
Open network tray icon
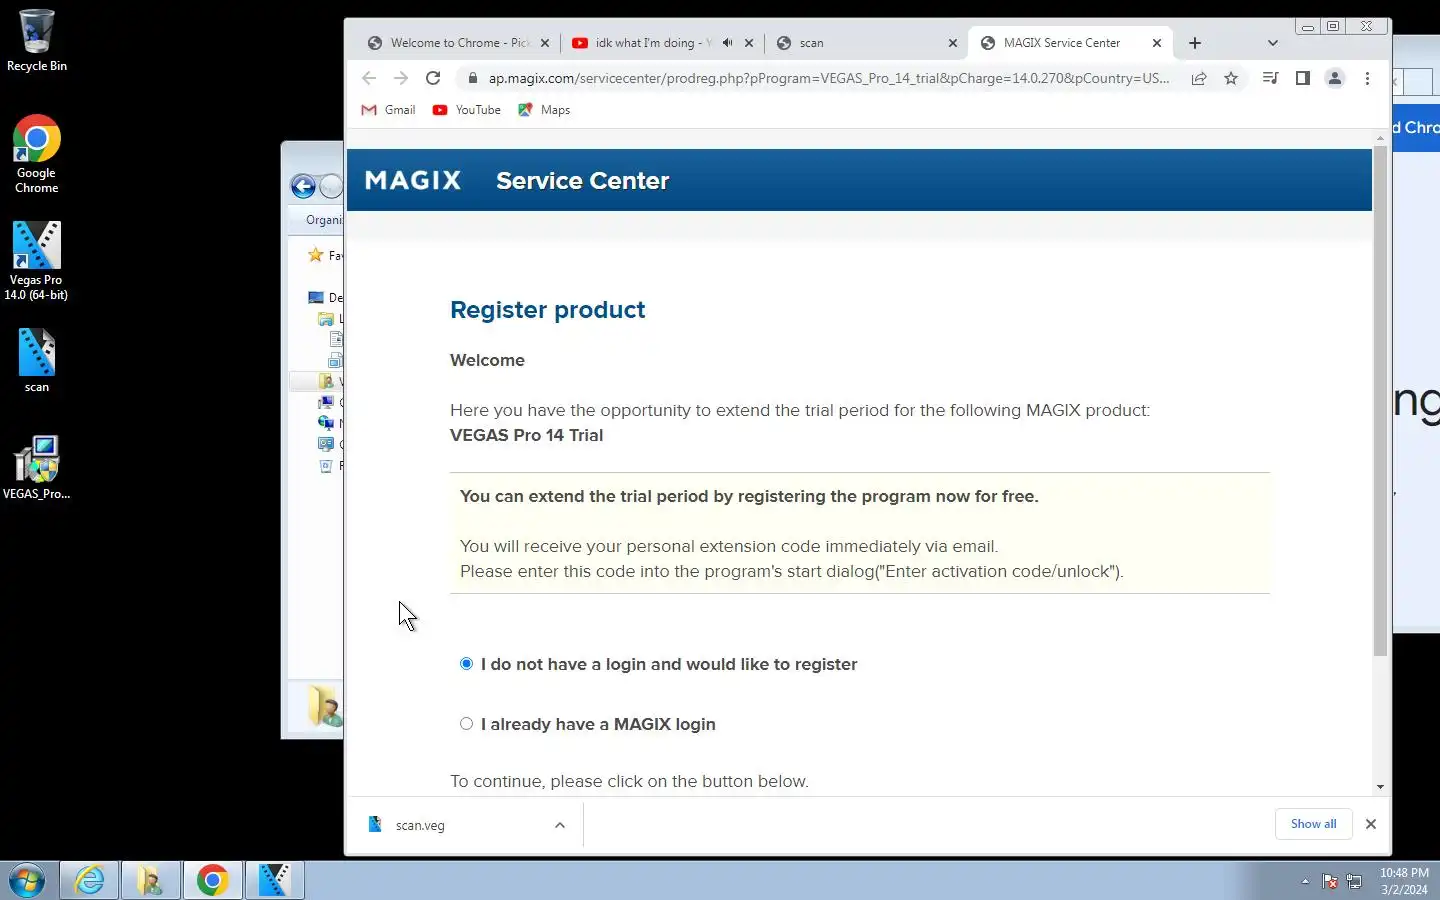coord(1354,882)
